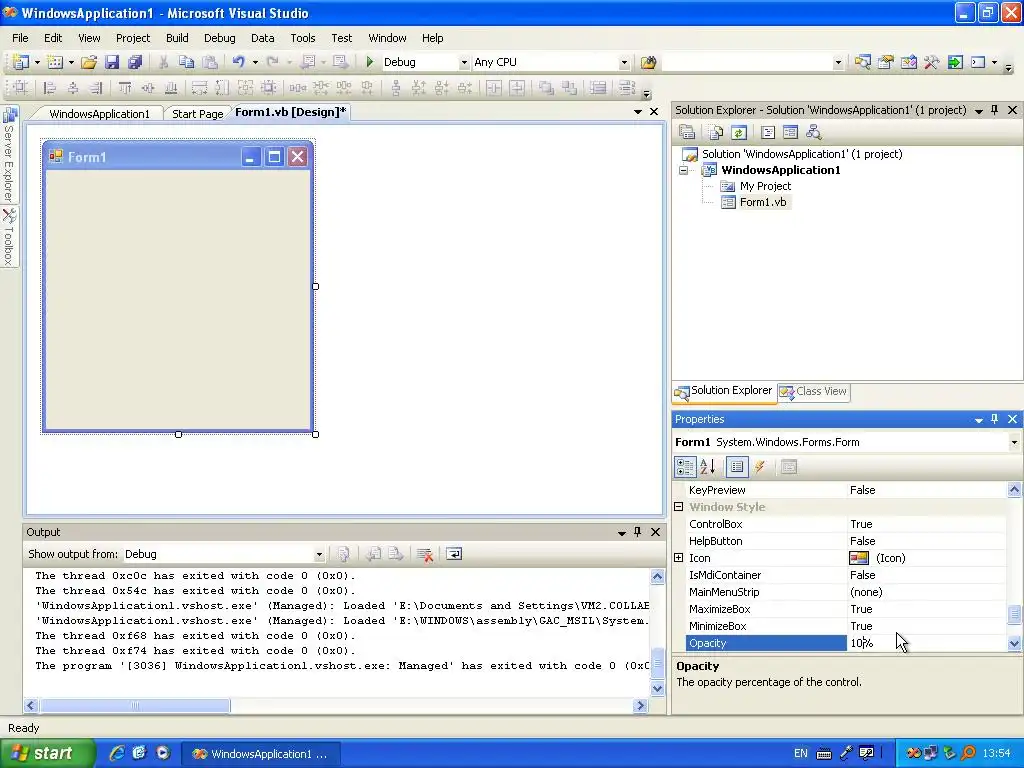The image size is (1024, 768).
Task: Open the Form1 object selector dropdown
Action: point(1014,442)
